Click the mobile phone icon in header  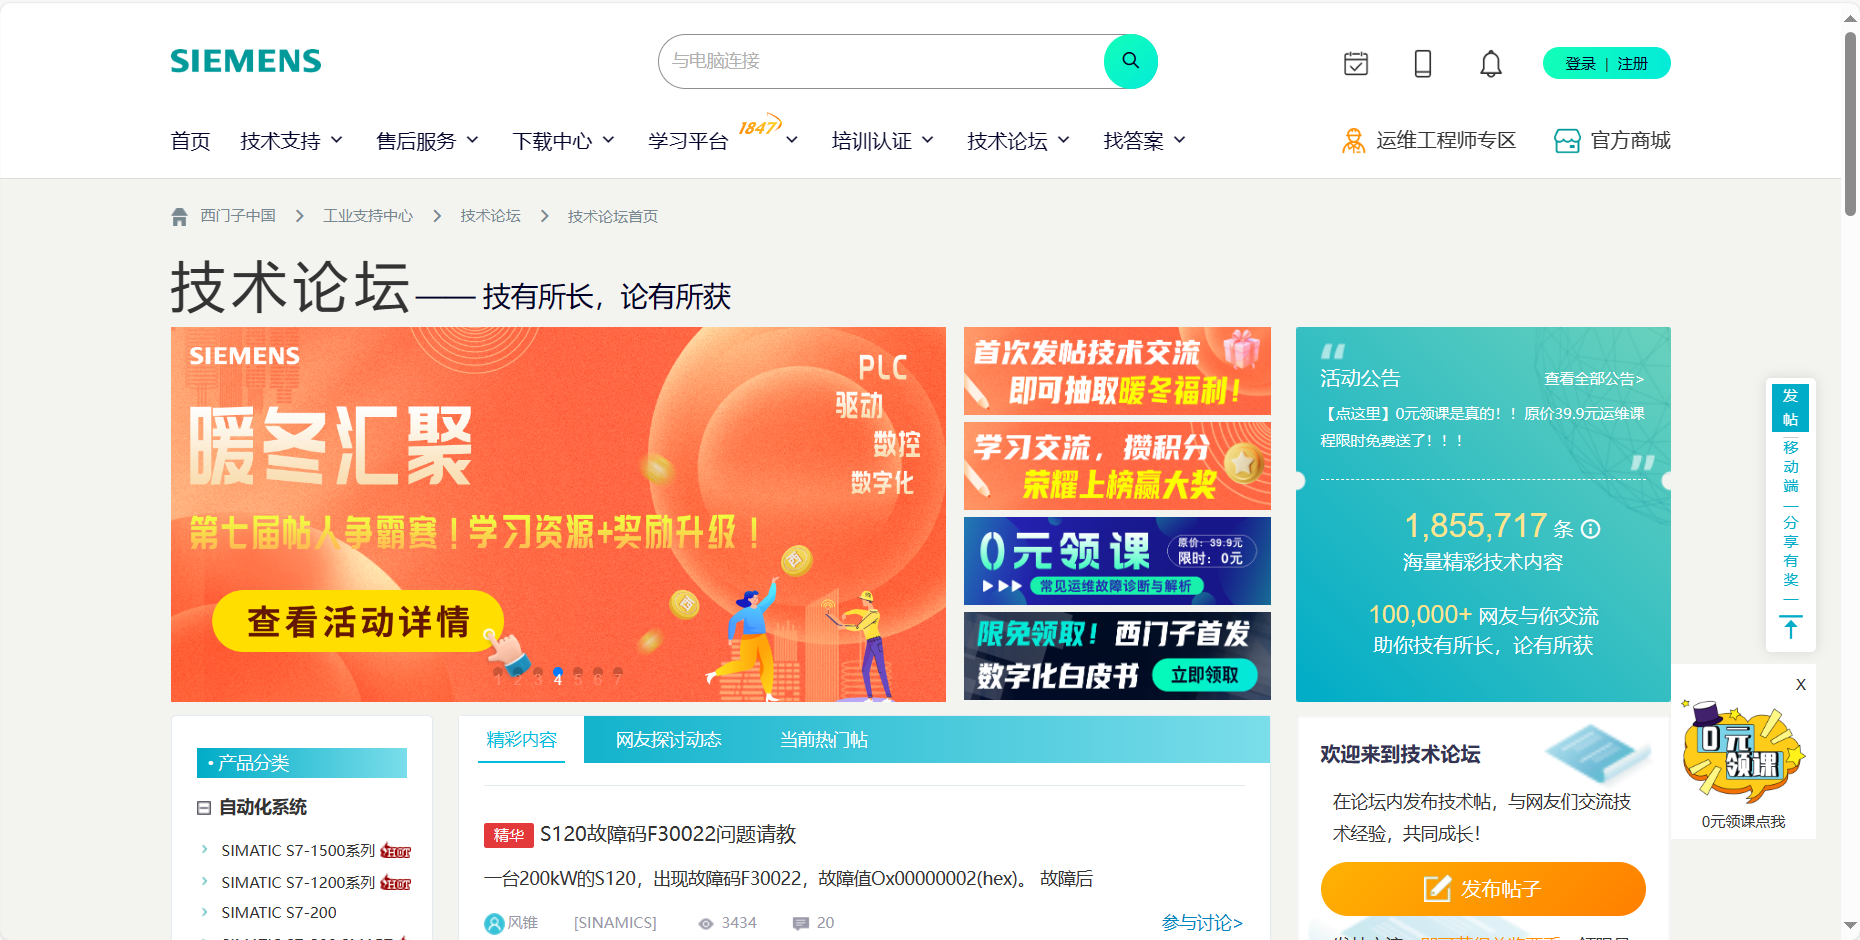click(1422, 64)
